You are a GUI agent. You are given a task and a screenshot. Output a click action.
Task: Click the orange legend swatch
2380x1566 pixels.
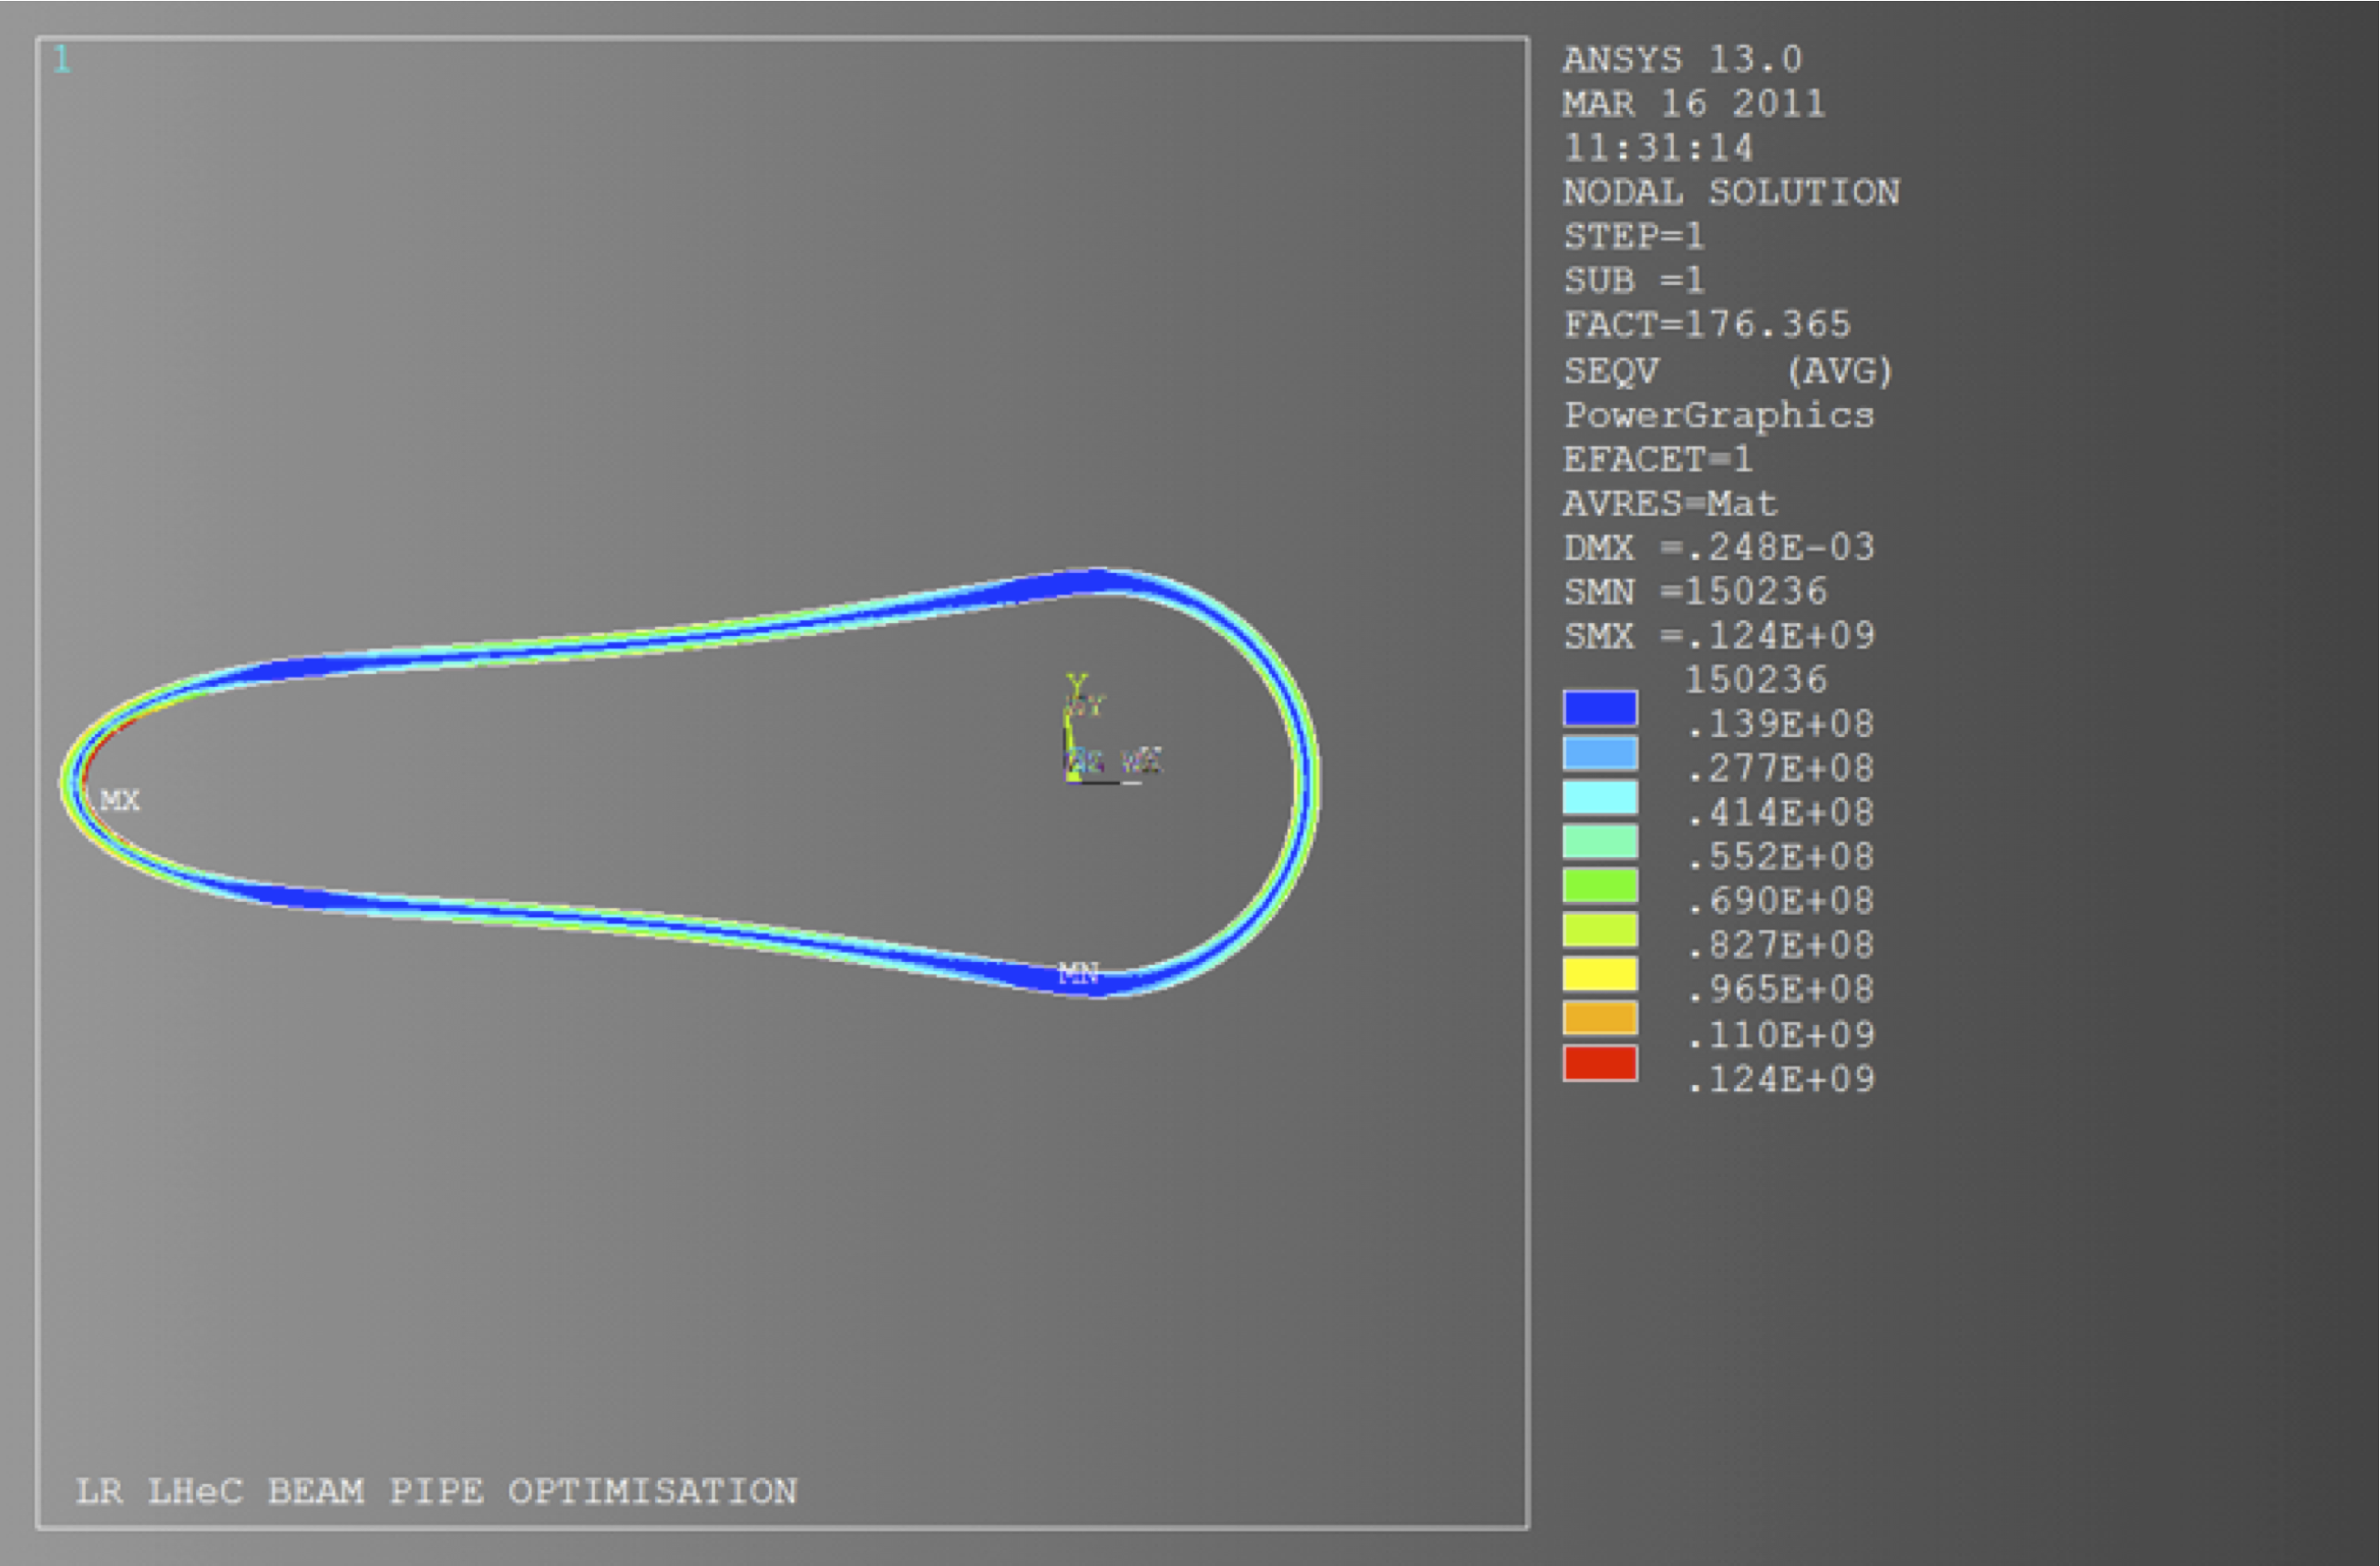[1600, 1018]
